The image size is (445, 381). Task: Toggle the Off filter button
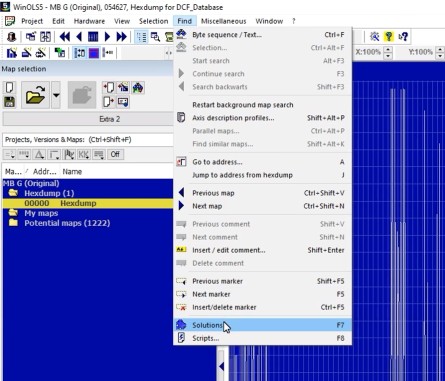click(x=115, y=154)
